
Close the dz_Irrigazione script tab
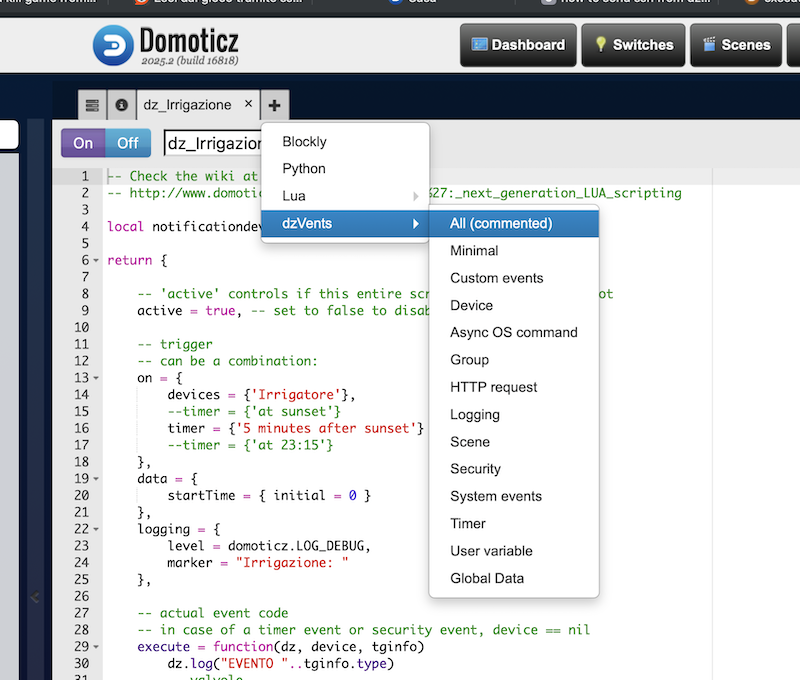click(x=248, y=103)
